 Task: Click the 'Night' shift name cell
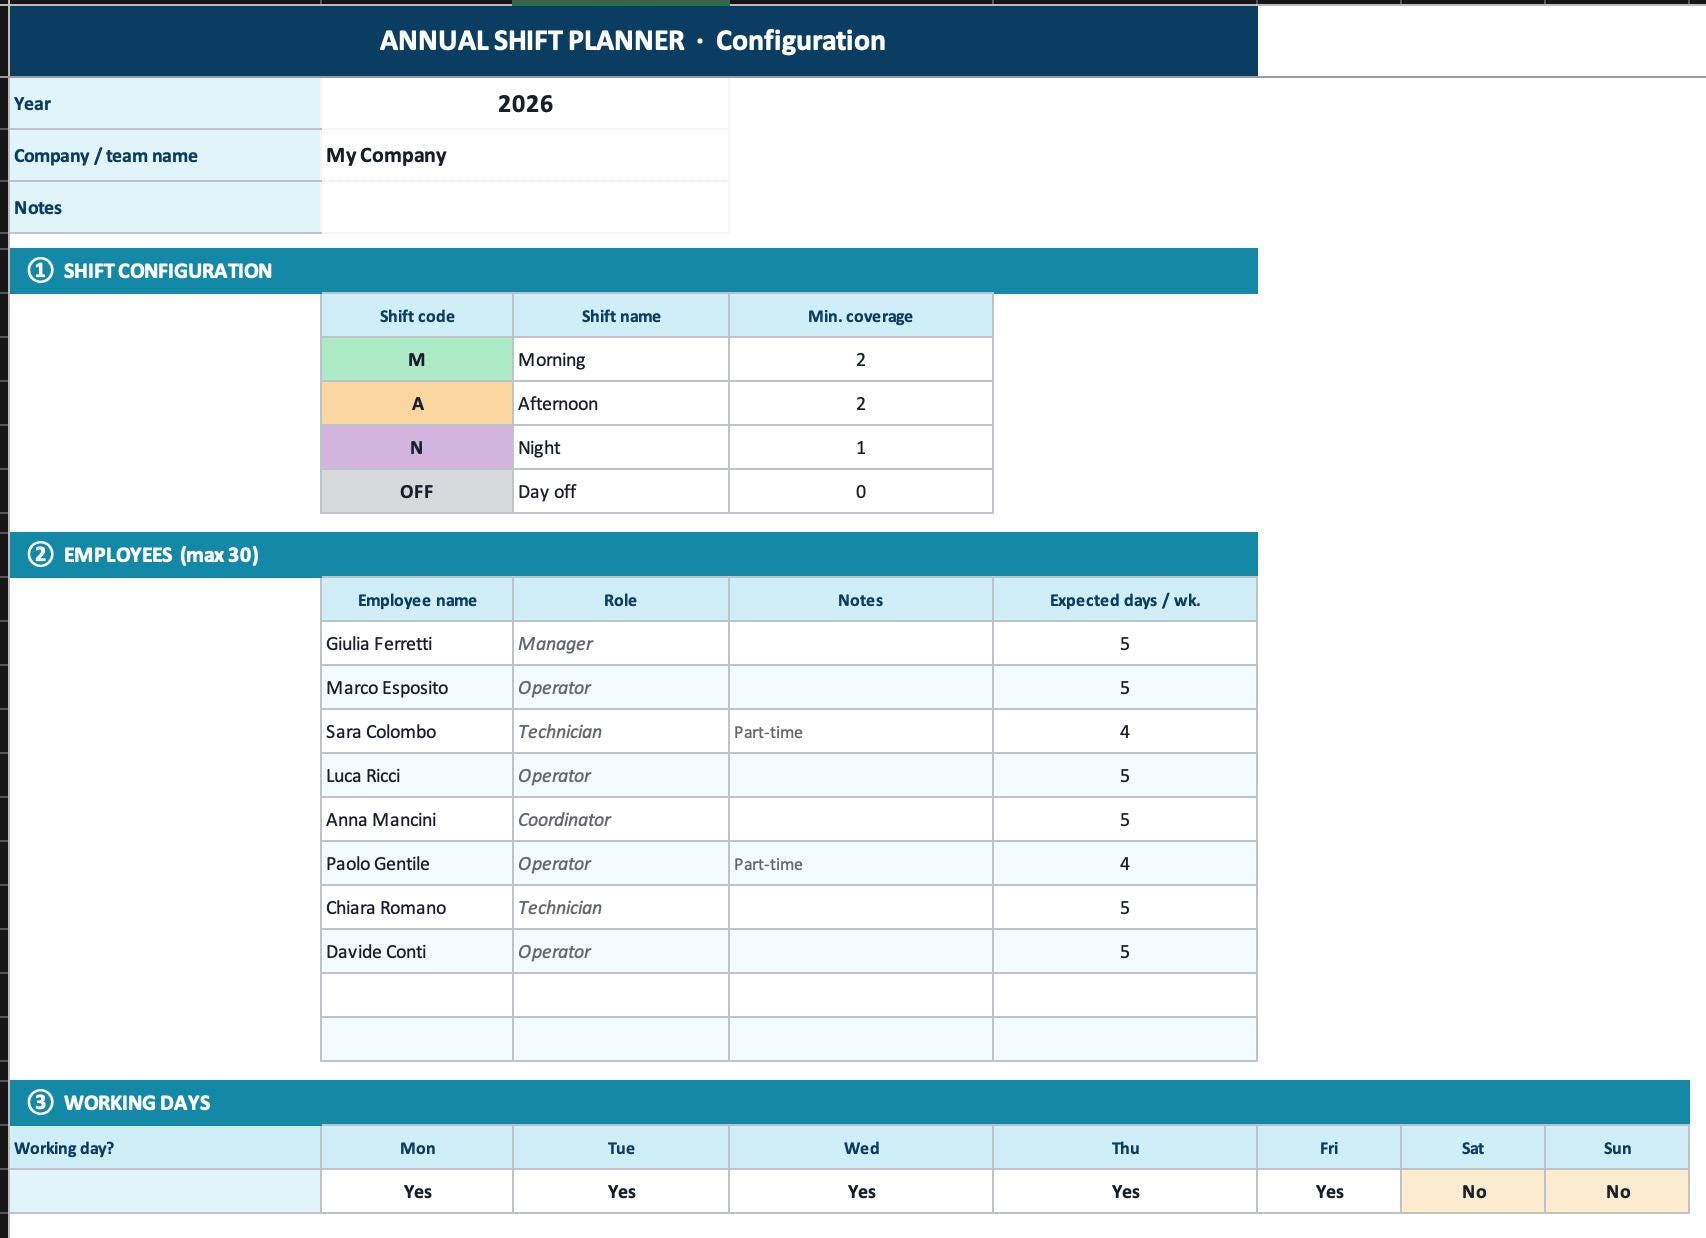(x=621, y=448)
